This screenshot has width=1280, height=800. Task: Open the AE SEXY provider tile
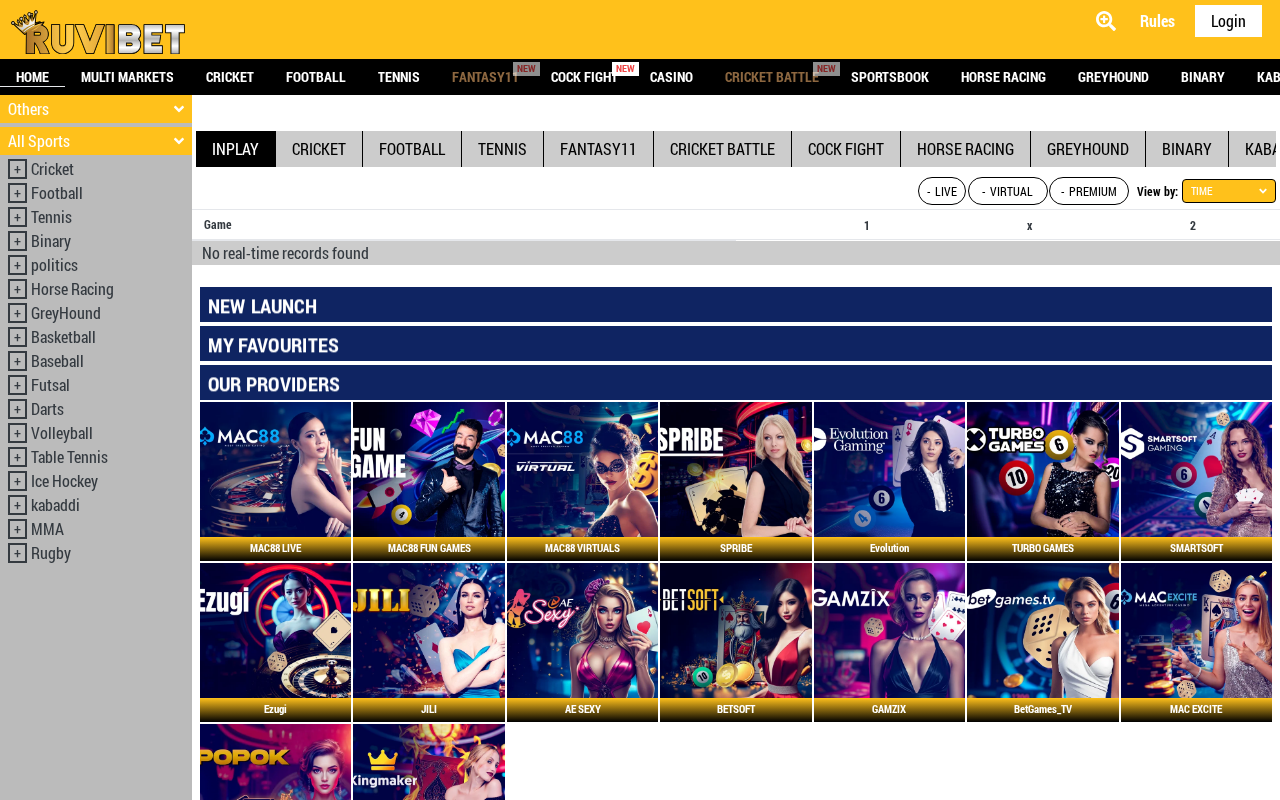pos(582,642)
